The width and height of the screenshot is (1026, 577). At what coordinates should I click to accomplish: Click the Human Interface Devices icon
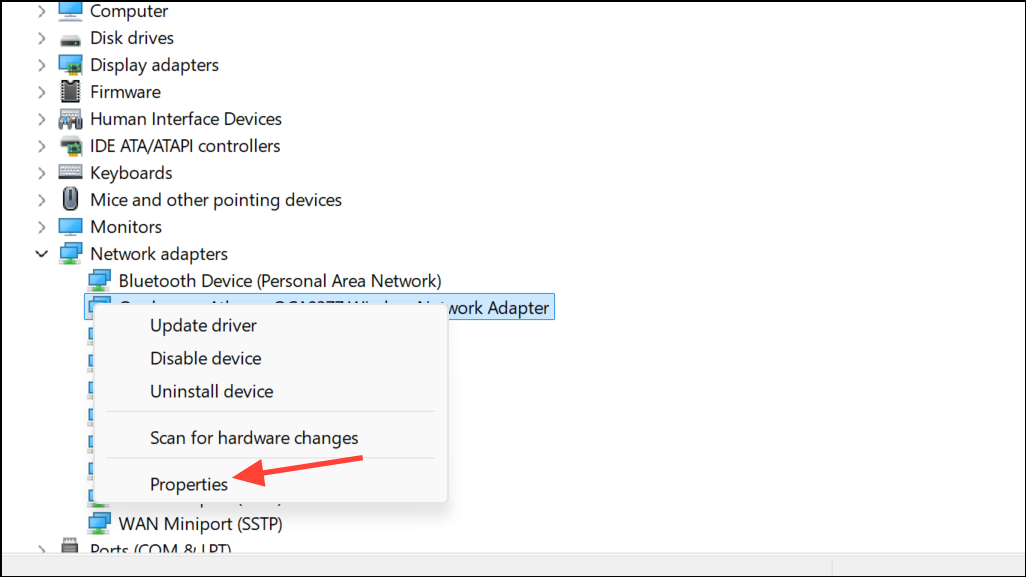click(70, 119)
